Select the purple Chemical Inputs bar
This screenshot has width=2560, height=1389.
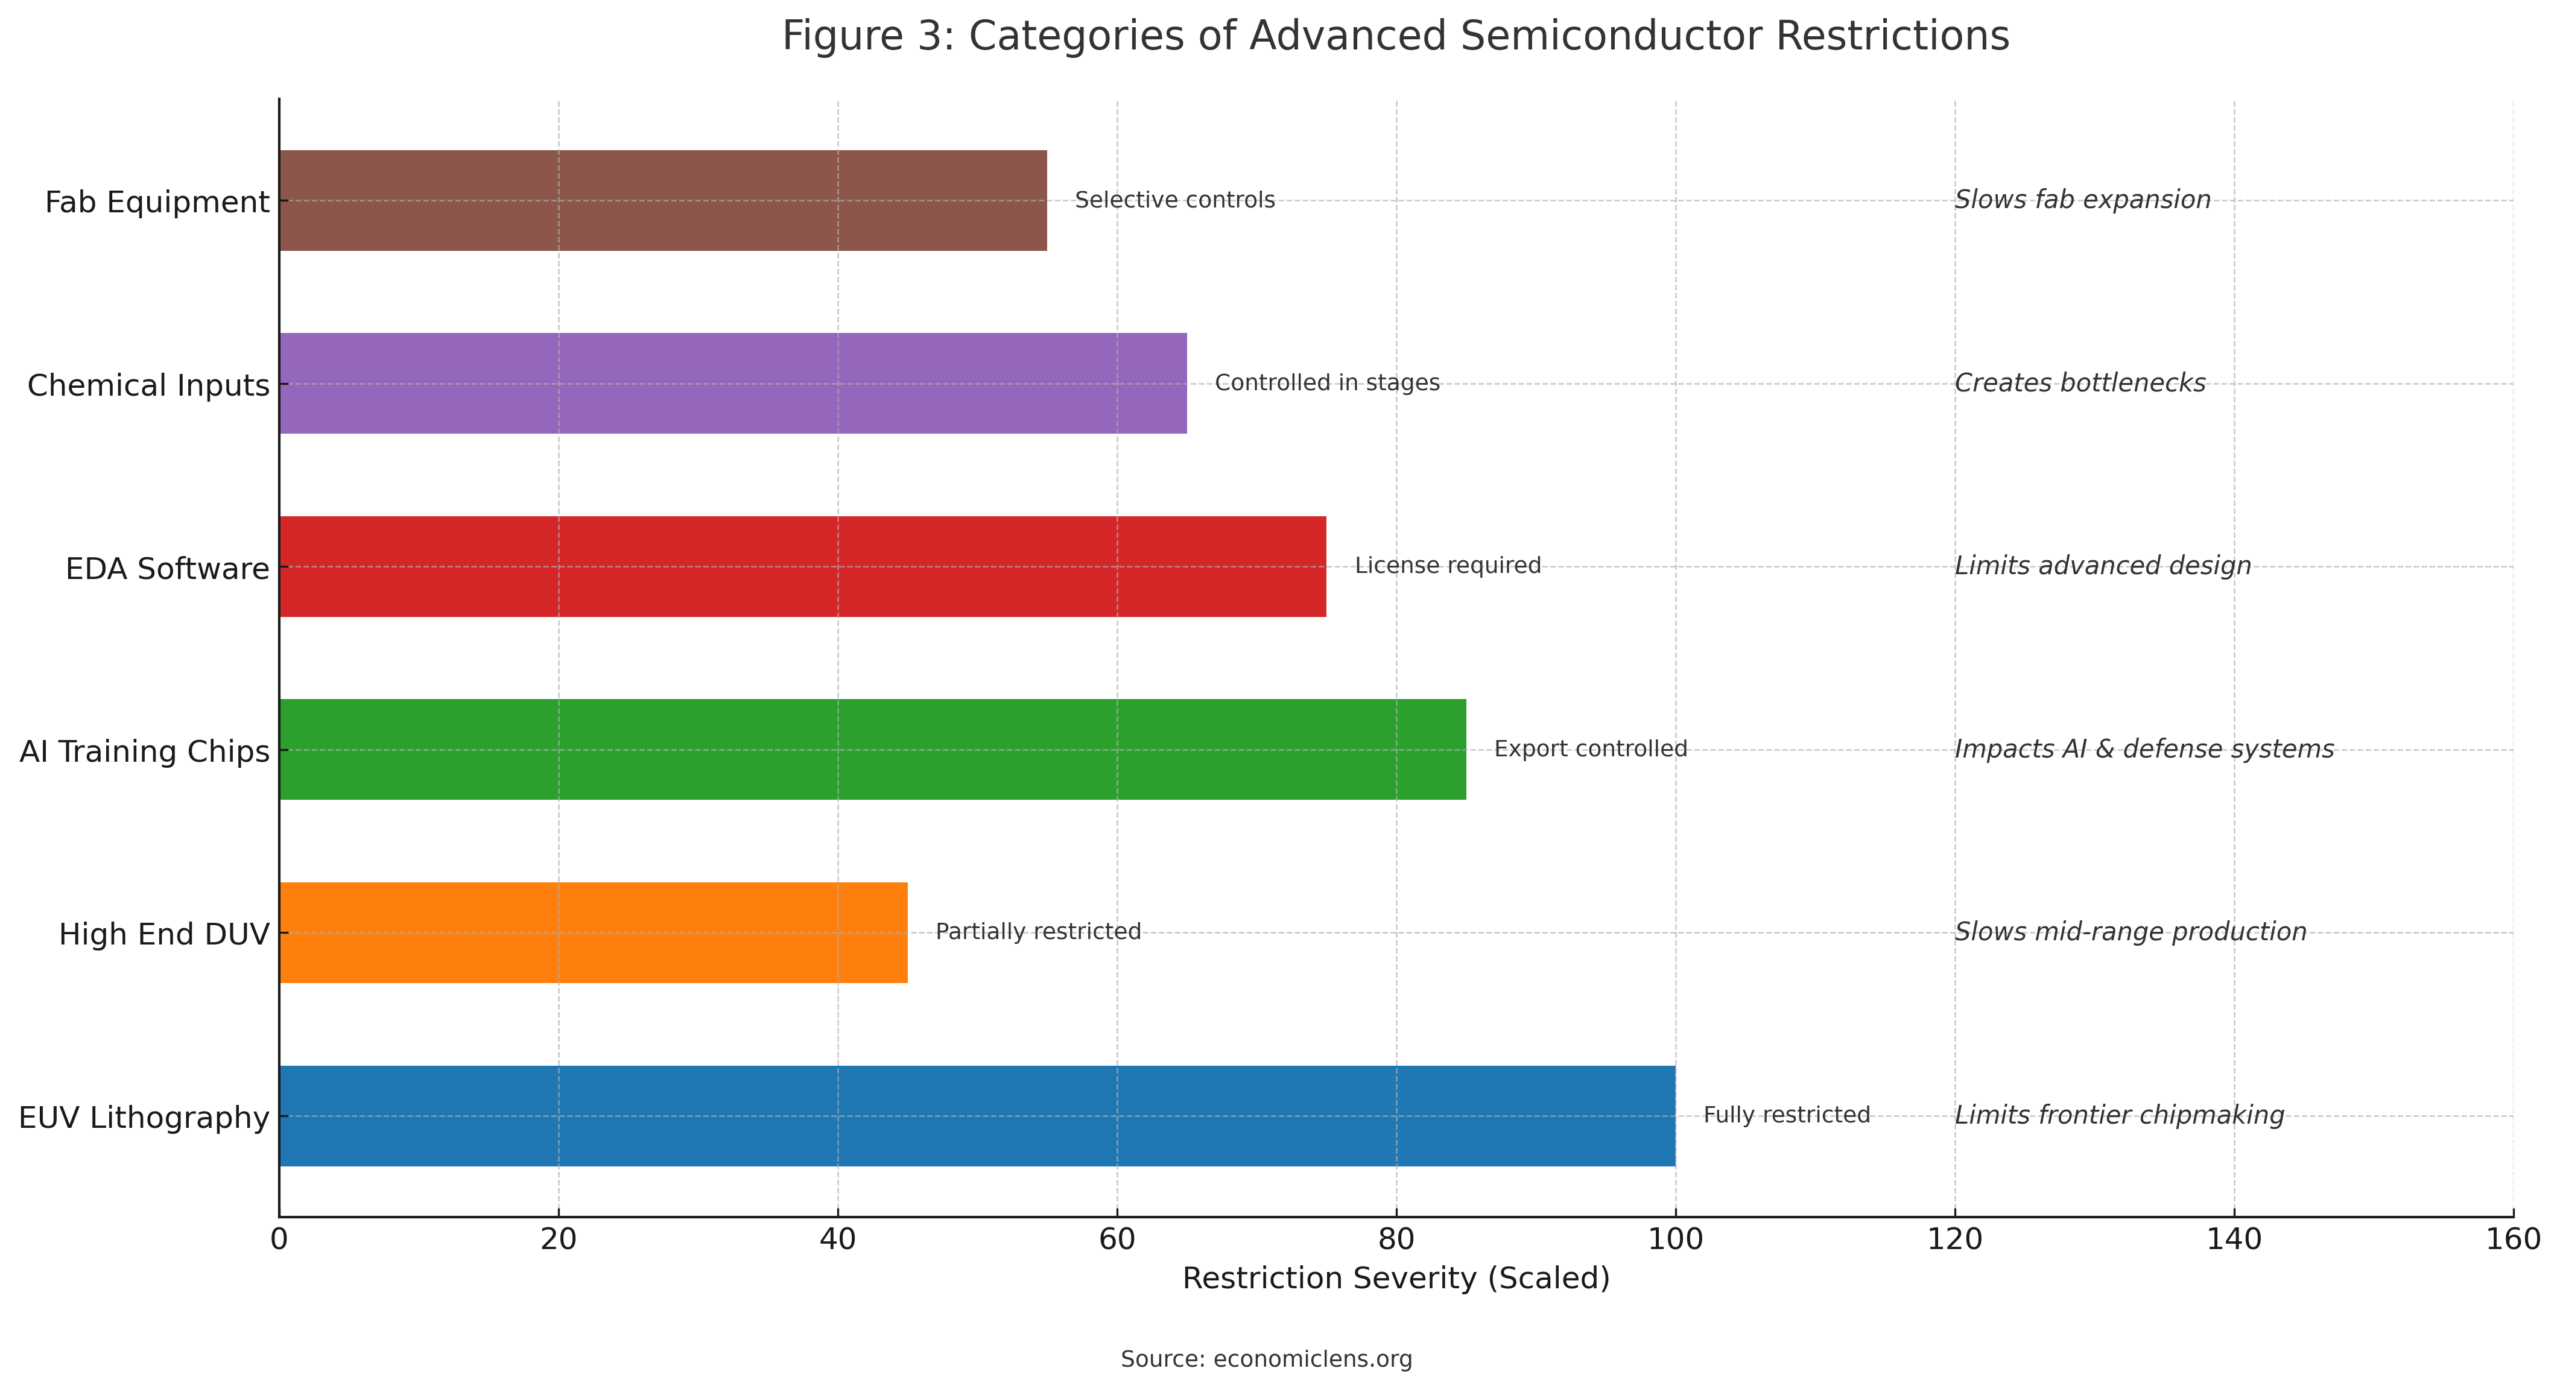coord(730,383)
